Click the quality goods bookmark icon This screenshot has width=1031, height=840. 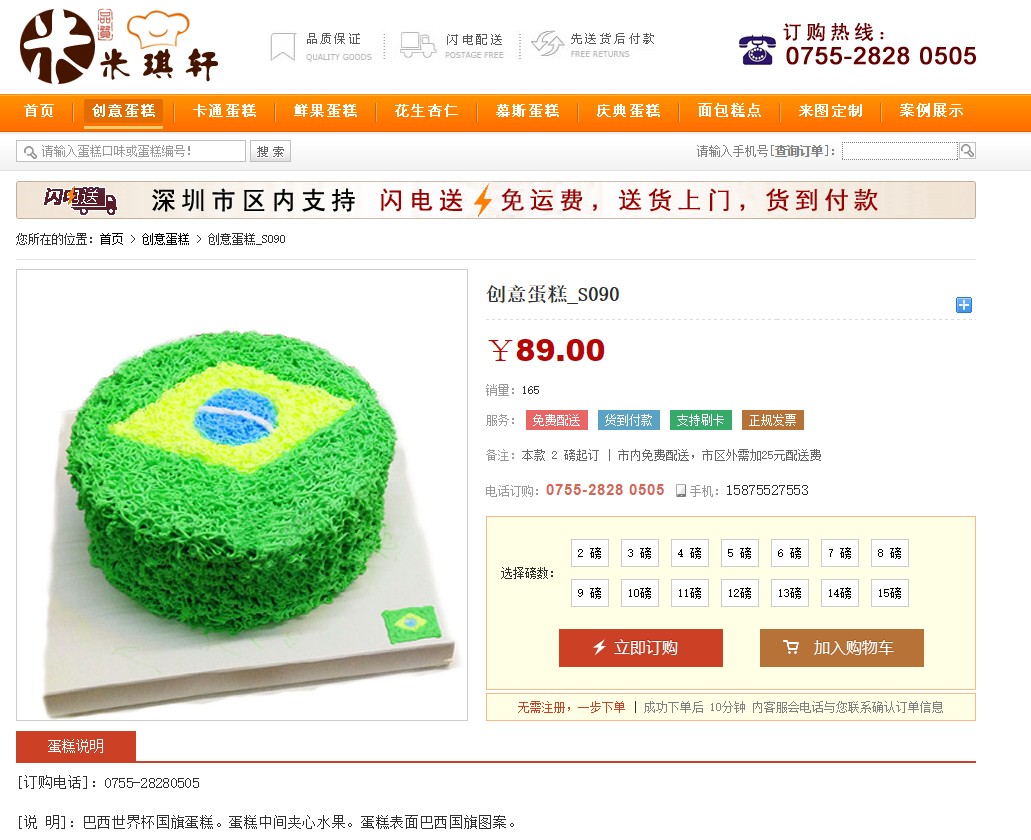pyautogui.click(x=283, y=47)
